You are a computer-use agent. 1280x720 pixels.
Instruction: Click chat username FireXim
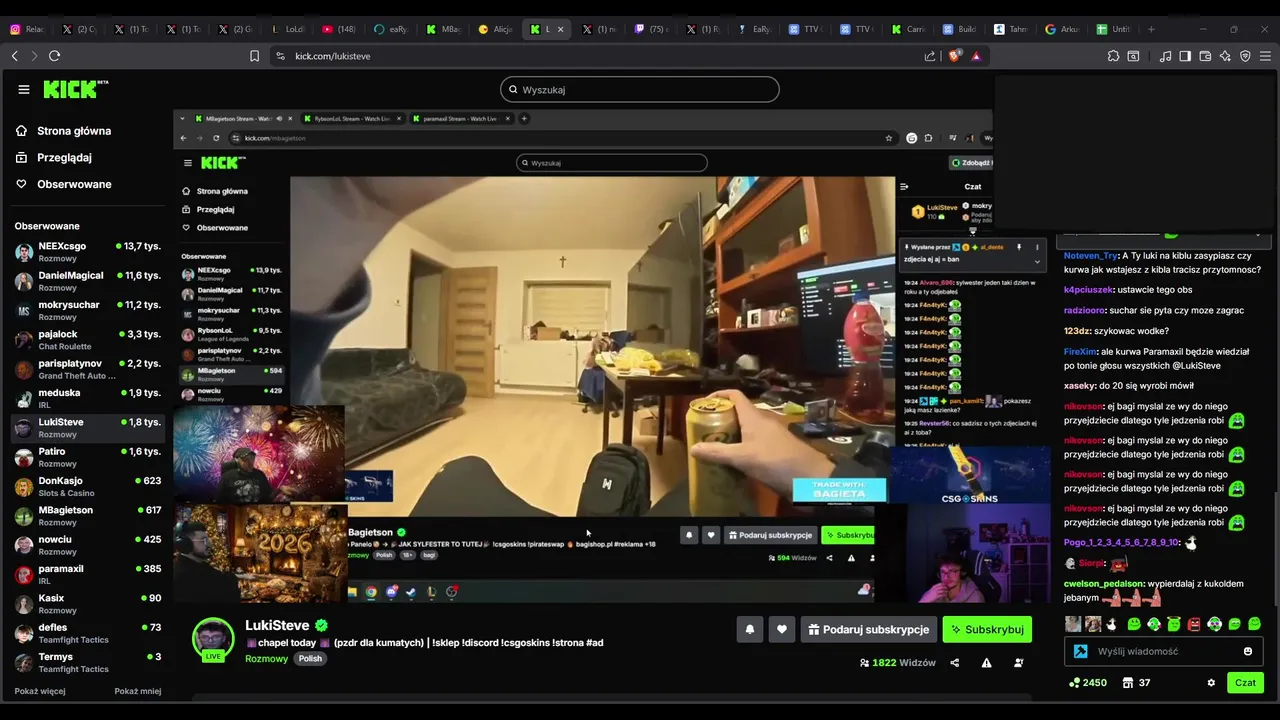[x=1080, y=352]
